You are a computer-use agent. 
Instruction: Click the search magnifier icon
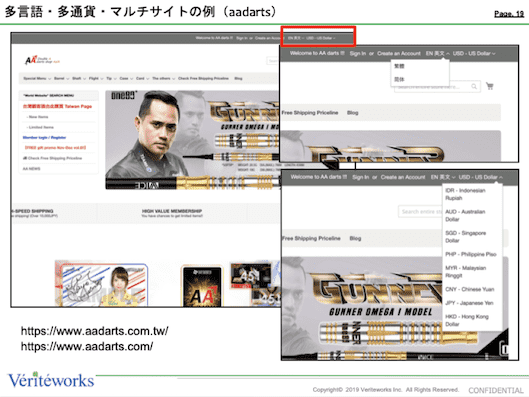pos(474,87)
